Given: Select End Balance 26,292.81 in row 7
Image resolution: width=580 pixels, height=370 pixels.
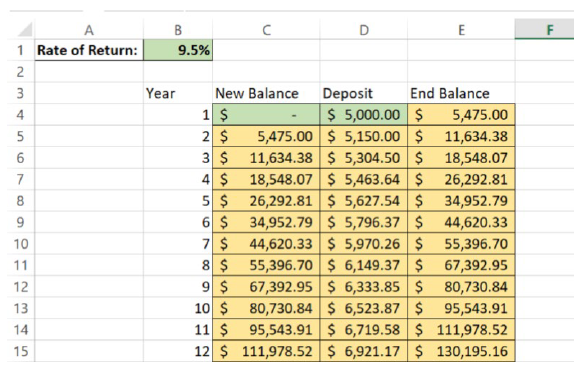Looking at the screenshot, I should [x=461, y=179].
